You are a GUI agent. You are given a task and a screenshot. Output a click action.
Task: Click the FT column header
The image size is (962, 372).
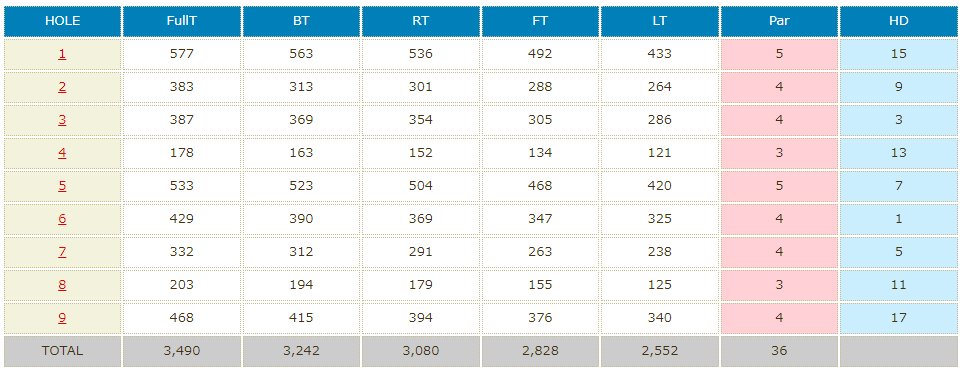(540, 21)
